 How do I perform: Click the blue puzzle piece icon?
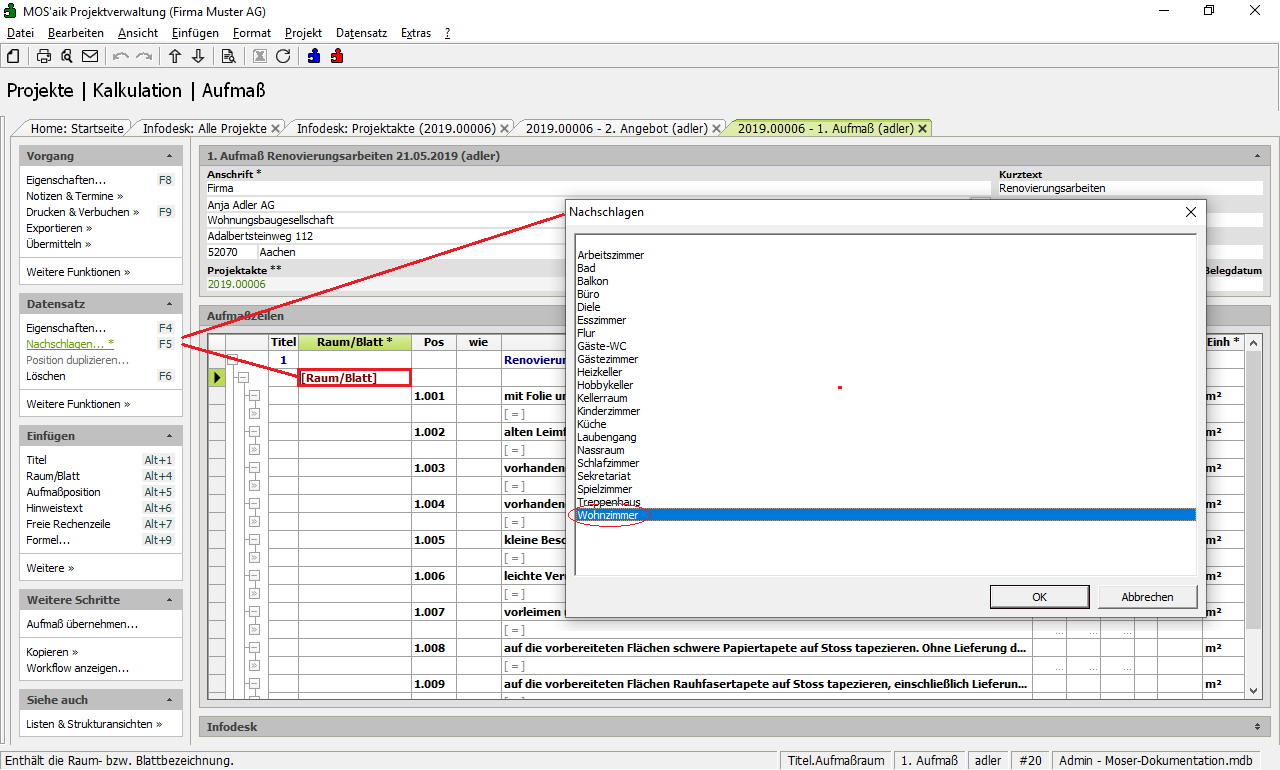pos(314,56)
